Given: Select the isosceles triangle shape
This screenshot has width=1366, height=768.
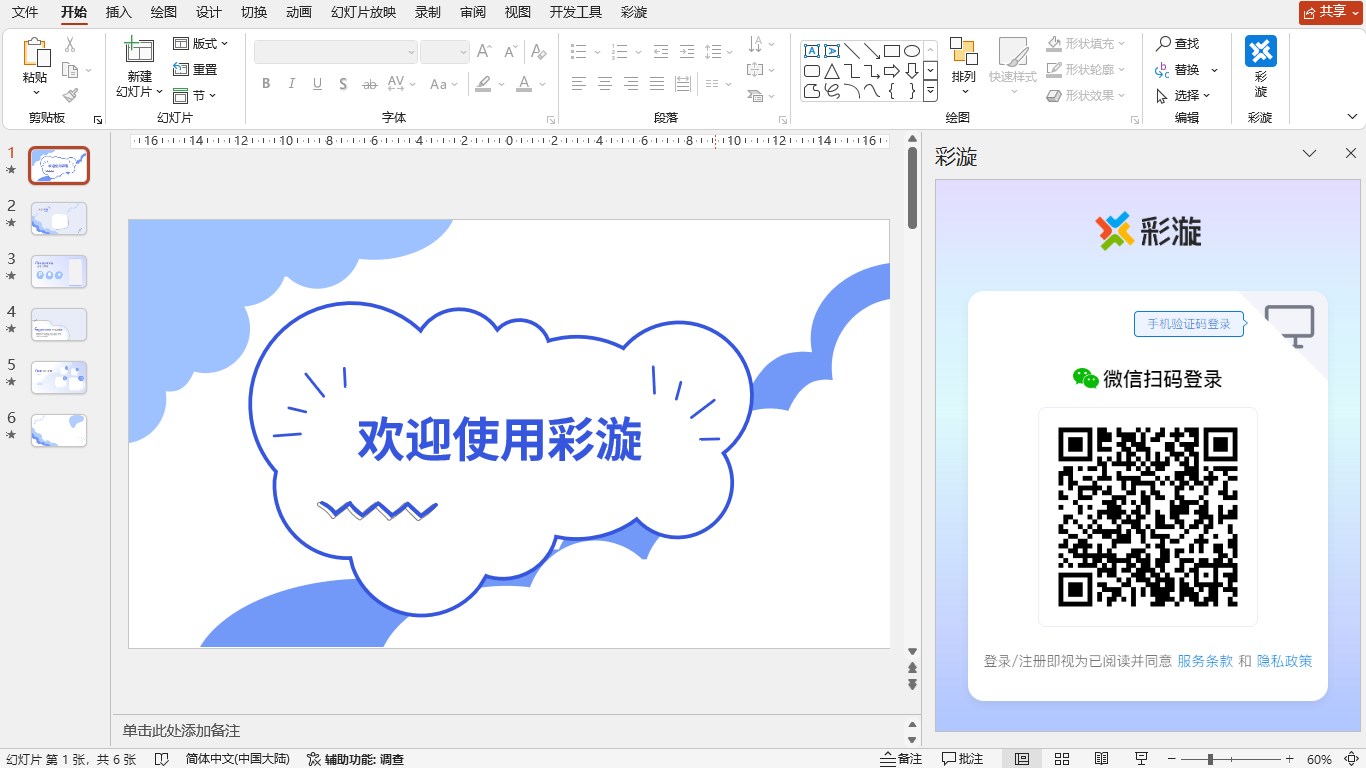Looking at the screenshot, I should point(832,71).
